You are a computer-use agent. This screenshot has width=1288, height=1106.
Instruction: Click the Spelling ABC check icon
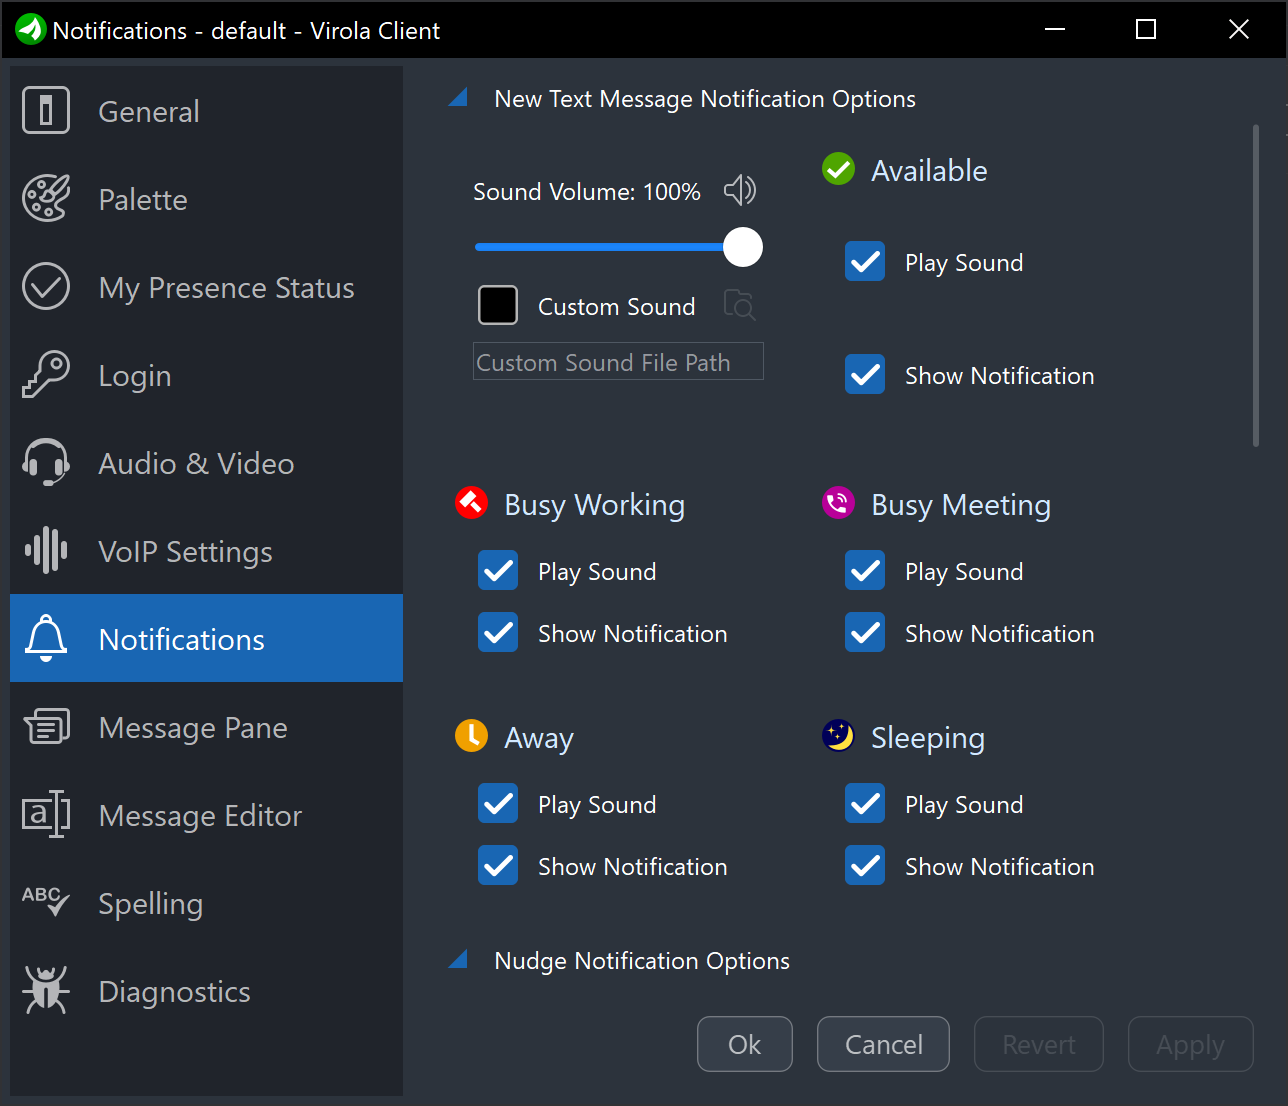[x=46, y=902]
